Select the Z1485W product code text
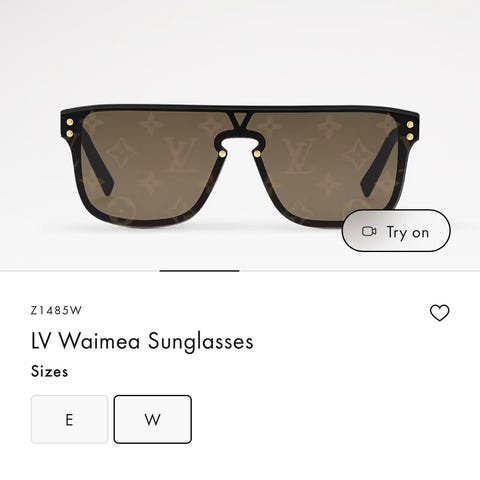Screen dimensions: 480x480 56,310
